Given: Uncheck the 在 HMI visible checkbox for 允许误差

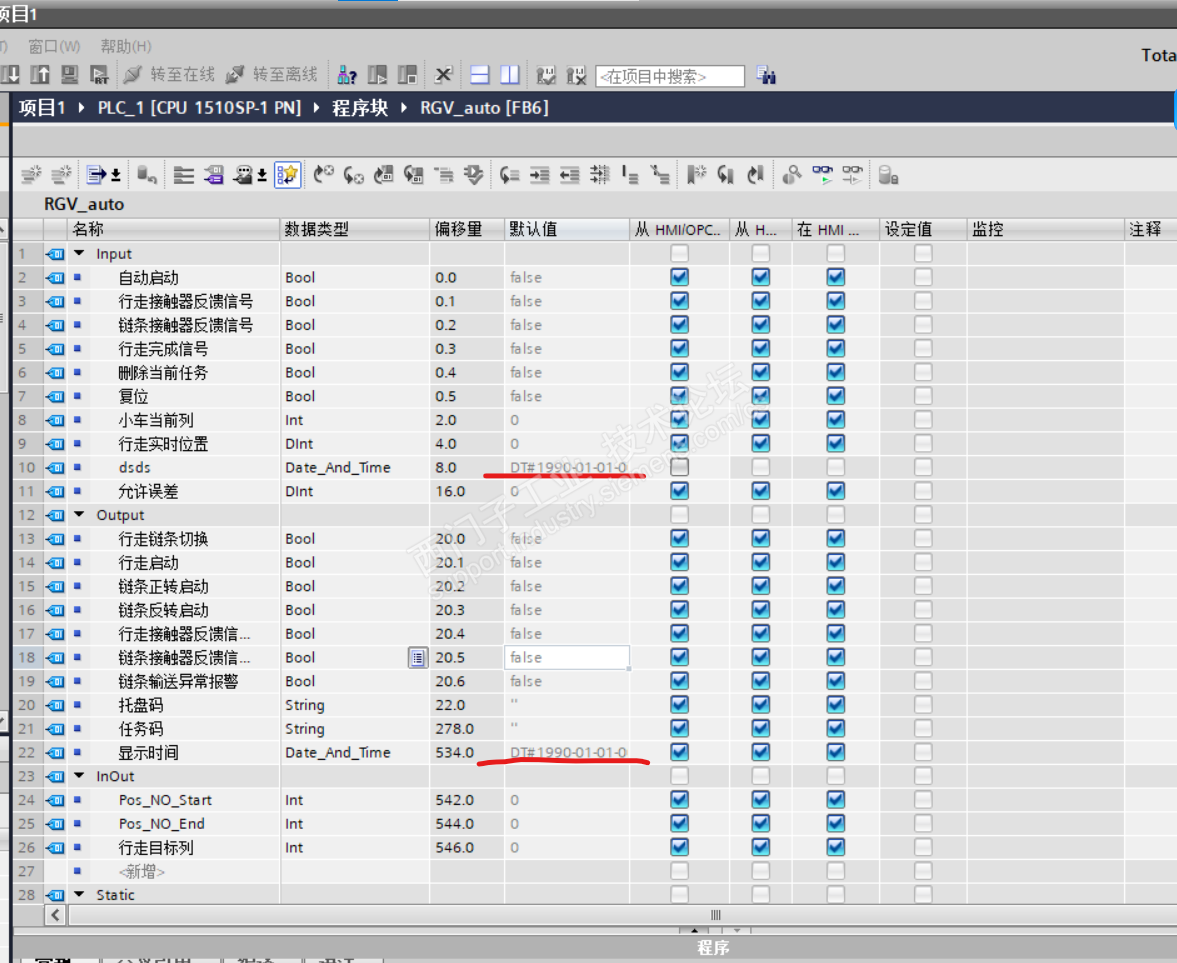Looking at the screenshot, I should (x=835, y=491).
